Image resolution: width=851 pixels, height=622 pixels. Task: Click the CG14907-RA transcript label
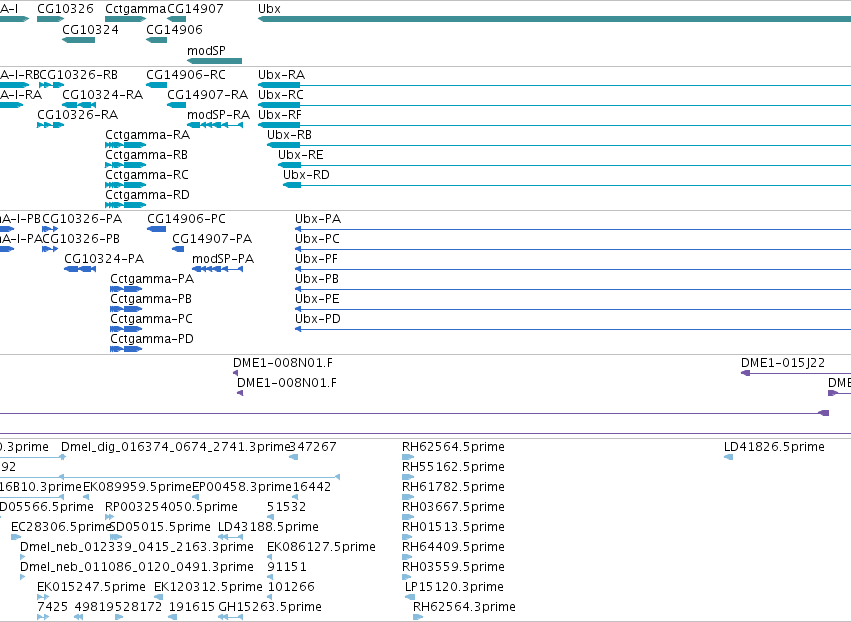(207, 95)
